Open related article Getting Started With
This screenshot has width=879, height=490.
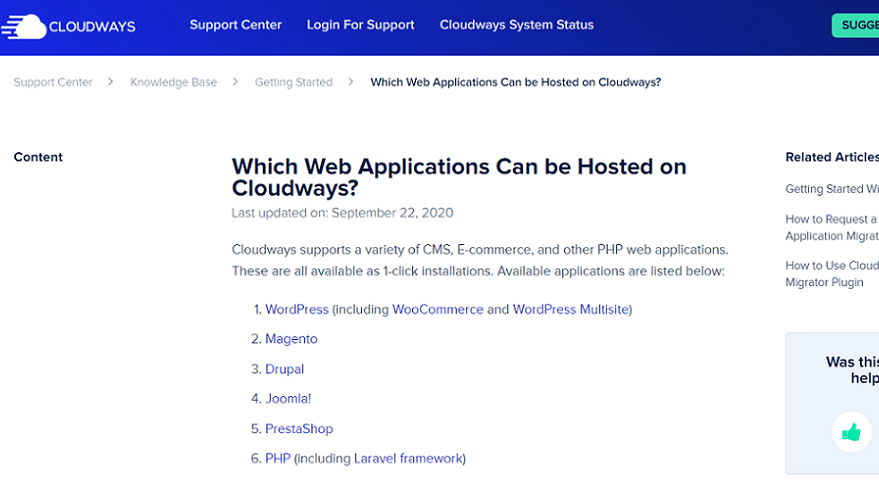pos(832,189)
